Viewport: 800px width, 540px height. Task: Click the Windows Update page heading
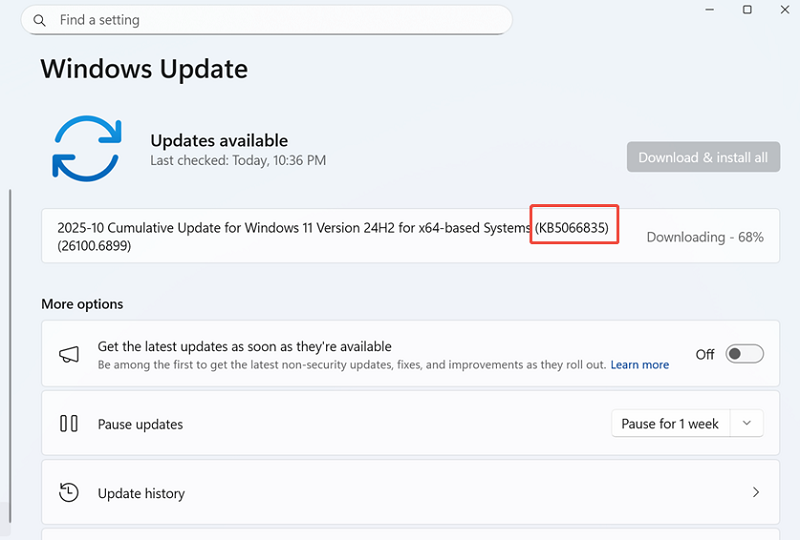pyautogui.click(x=144, y=69)
